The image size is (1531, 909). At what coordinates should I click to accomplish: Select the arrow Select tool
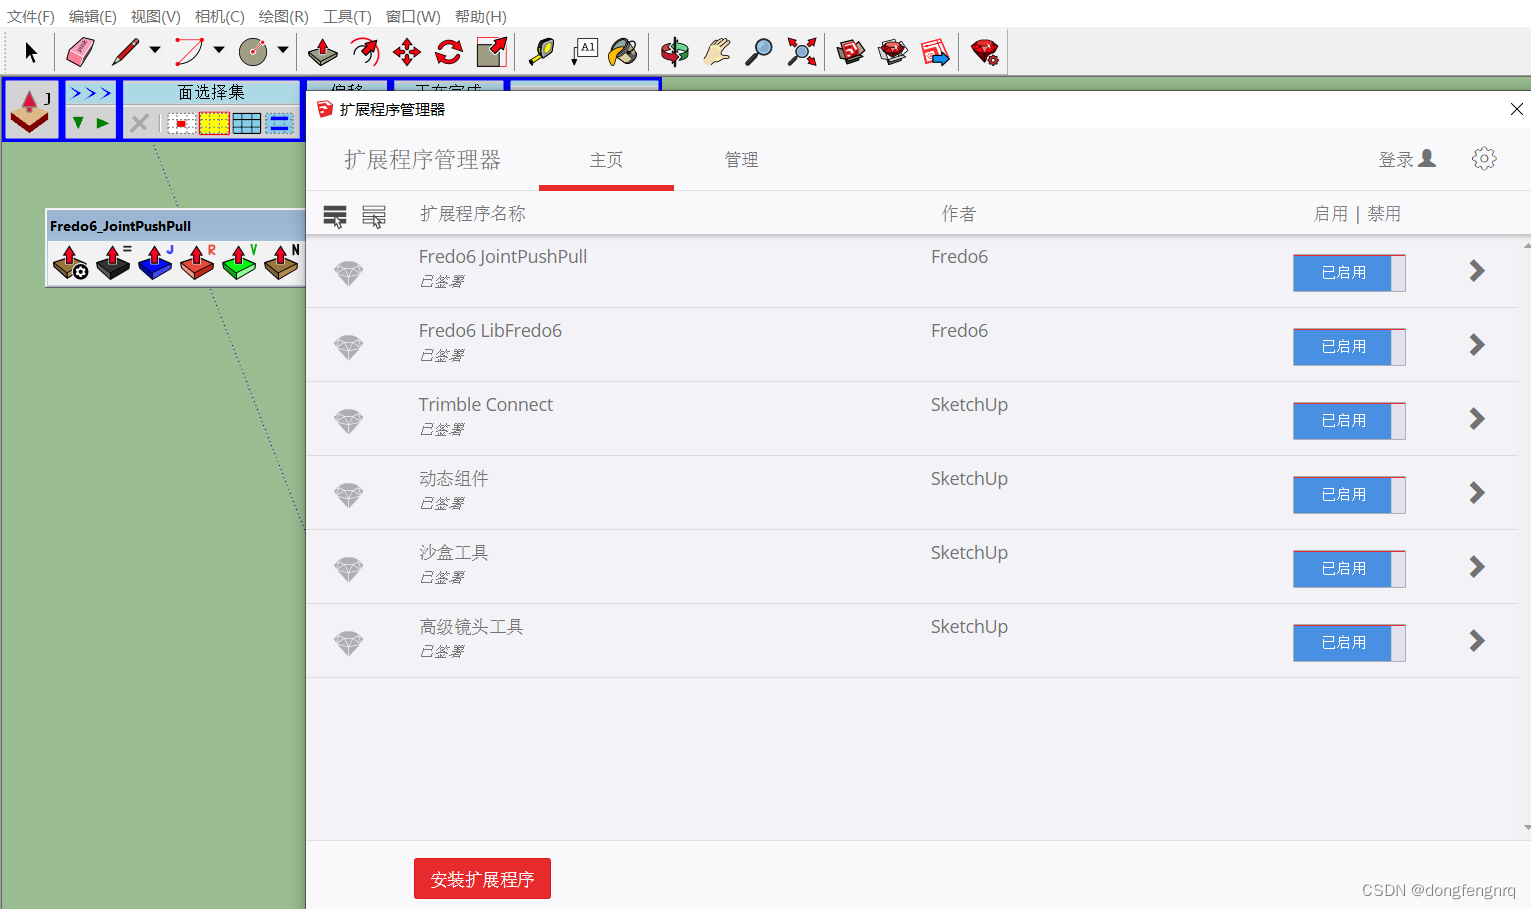point(31,52)
